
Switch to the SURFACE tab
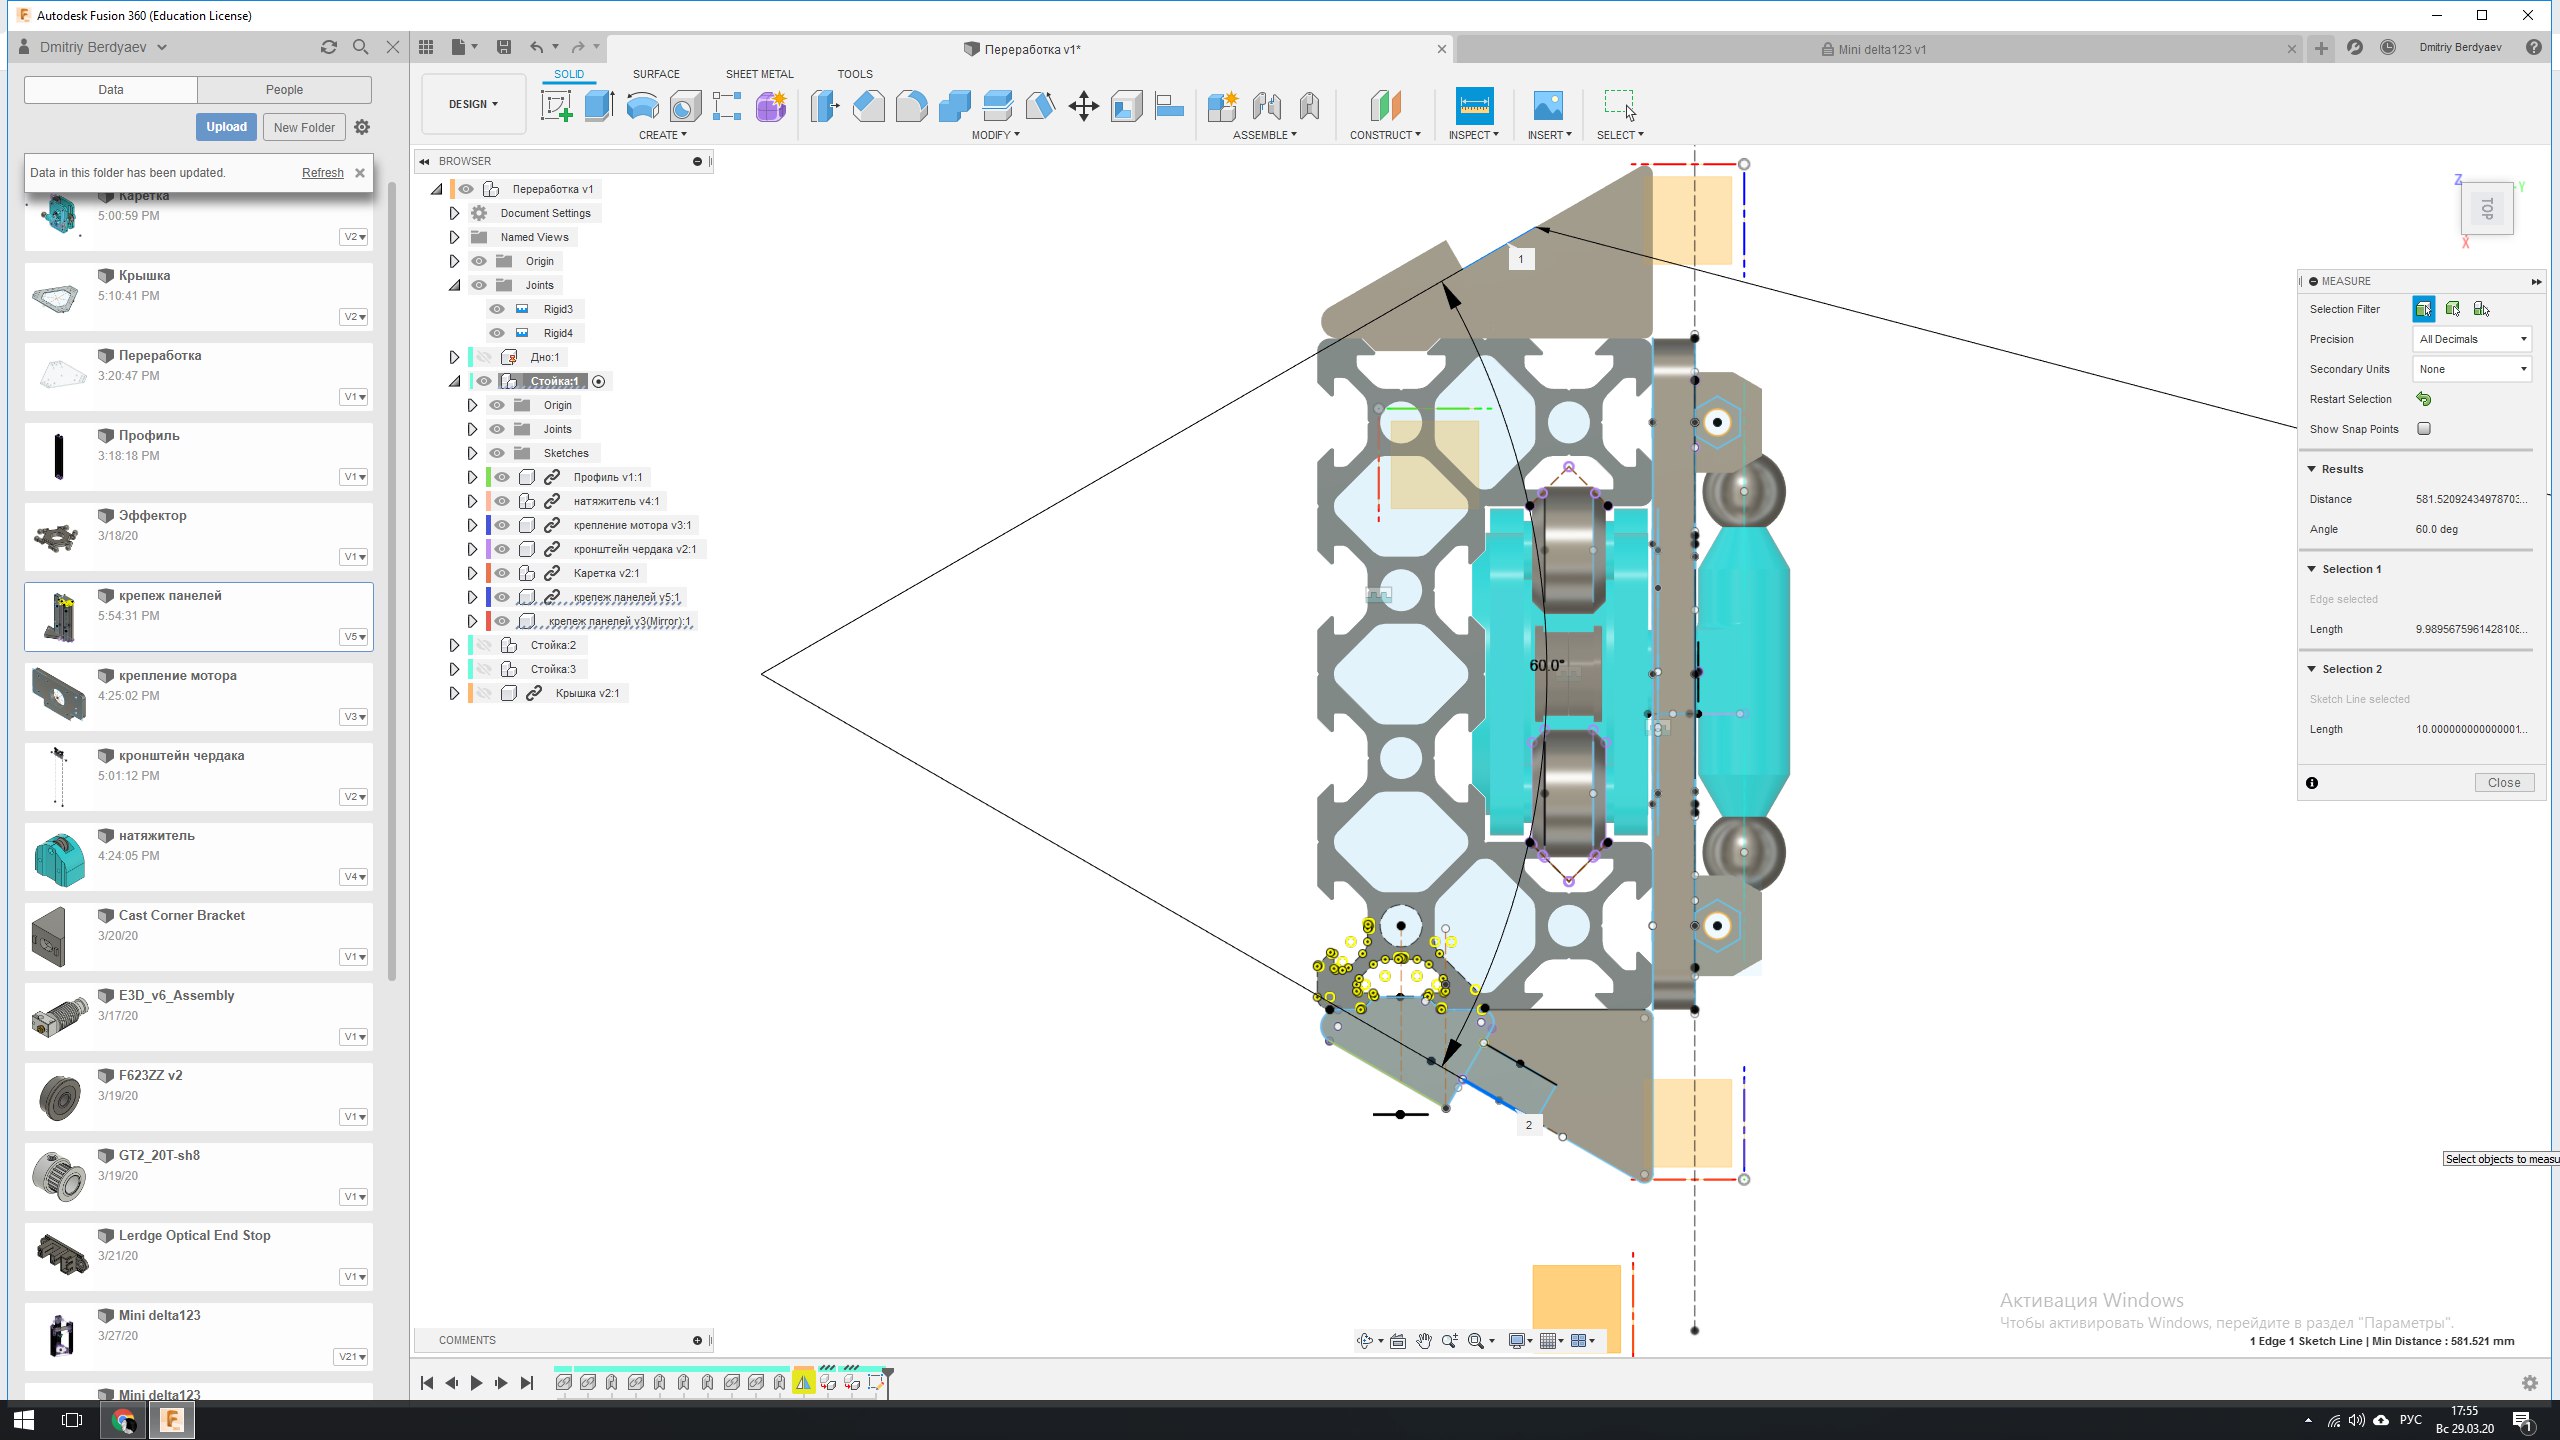[655, 74]
